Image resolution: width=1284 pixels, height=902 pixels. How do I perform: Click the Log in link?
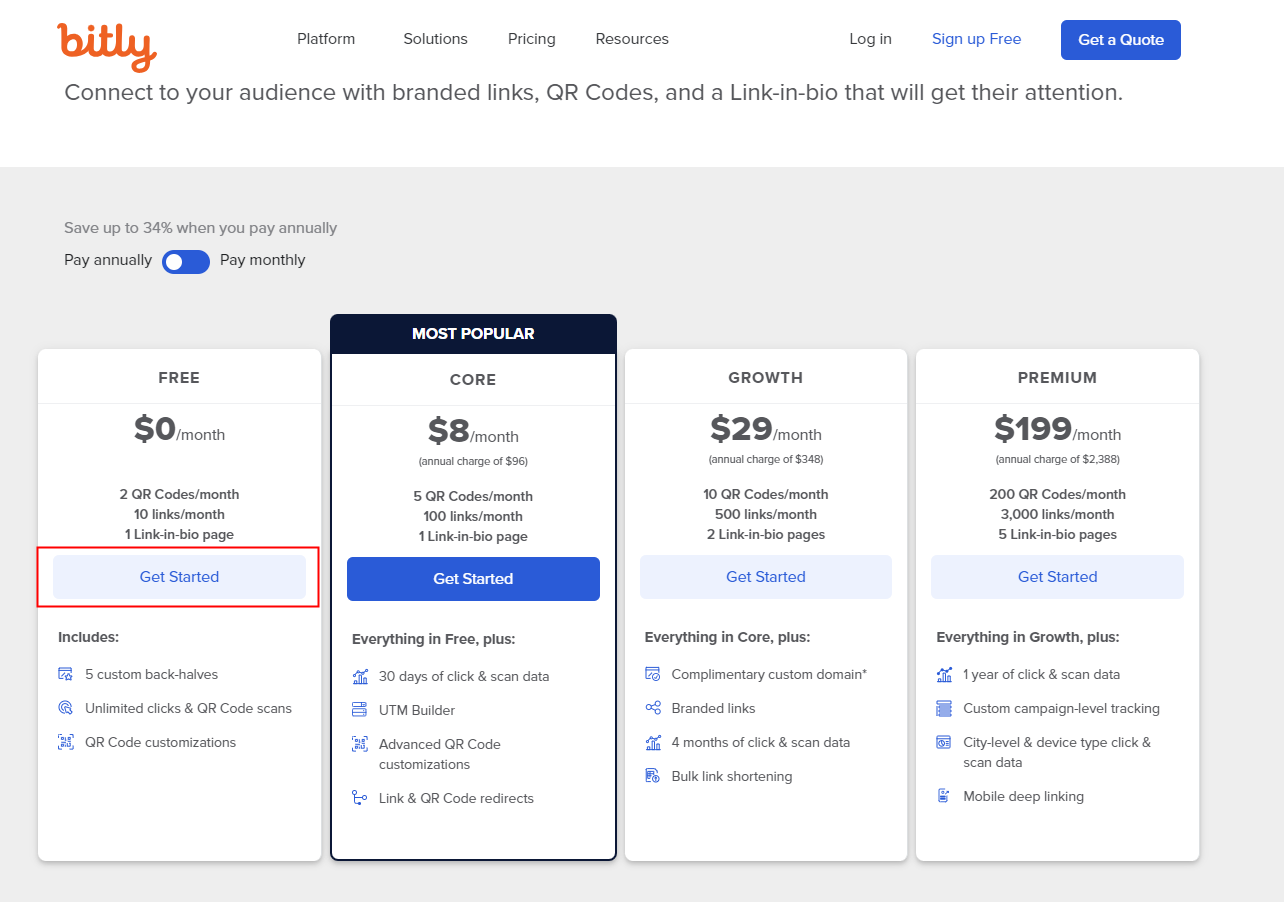(x=870, y=39)
